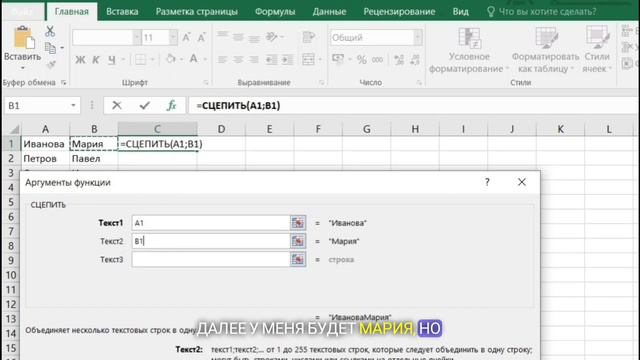
Task: Click the Текст3 empty input field
Action: coord(211,260)
